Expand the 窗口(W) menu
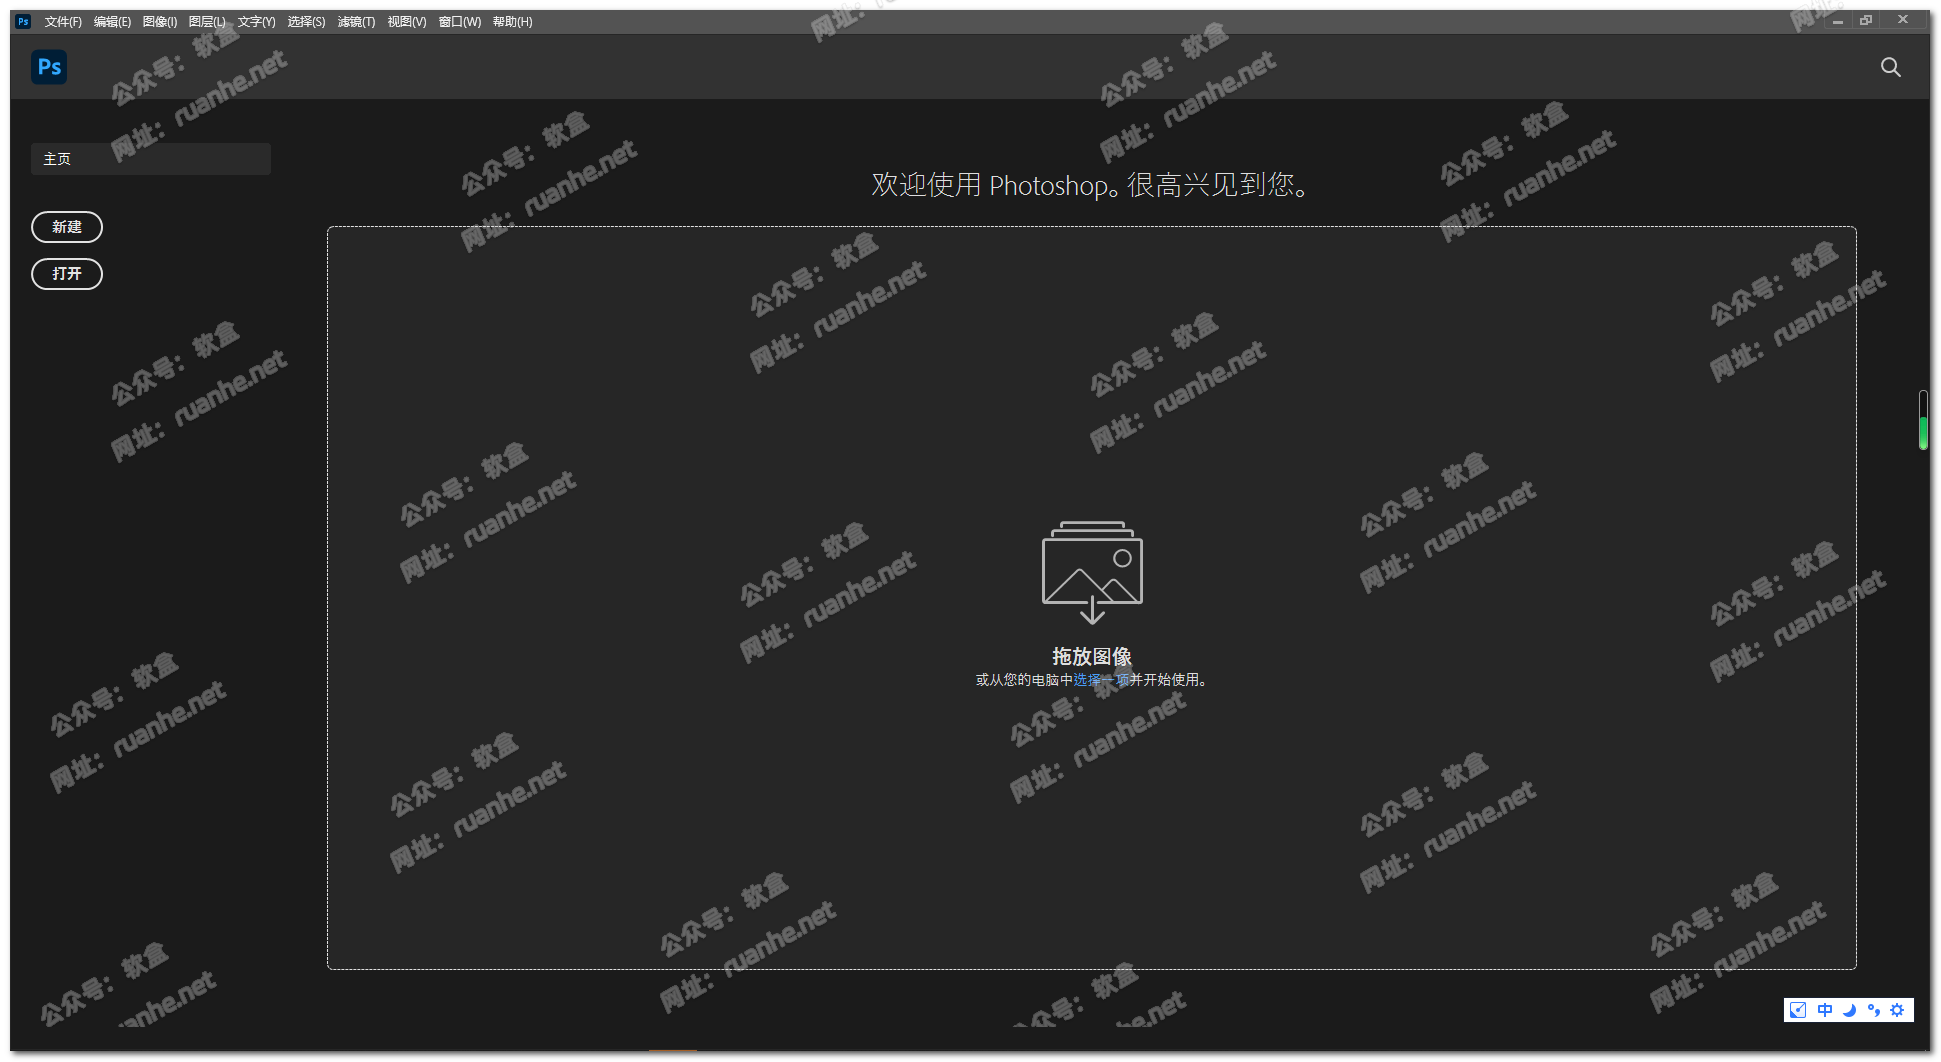This screenshot has width=1941, height=1062. tap(460, 22)
